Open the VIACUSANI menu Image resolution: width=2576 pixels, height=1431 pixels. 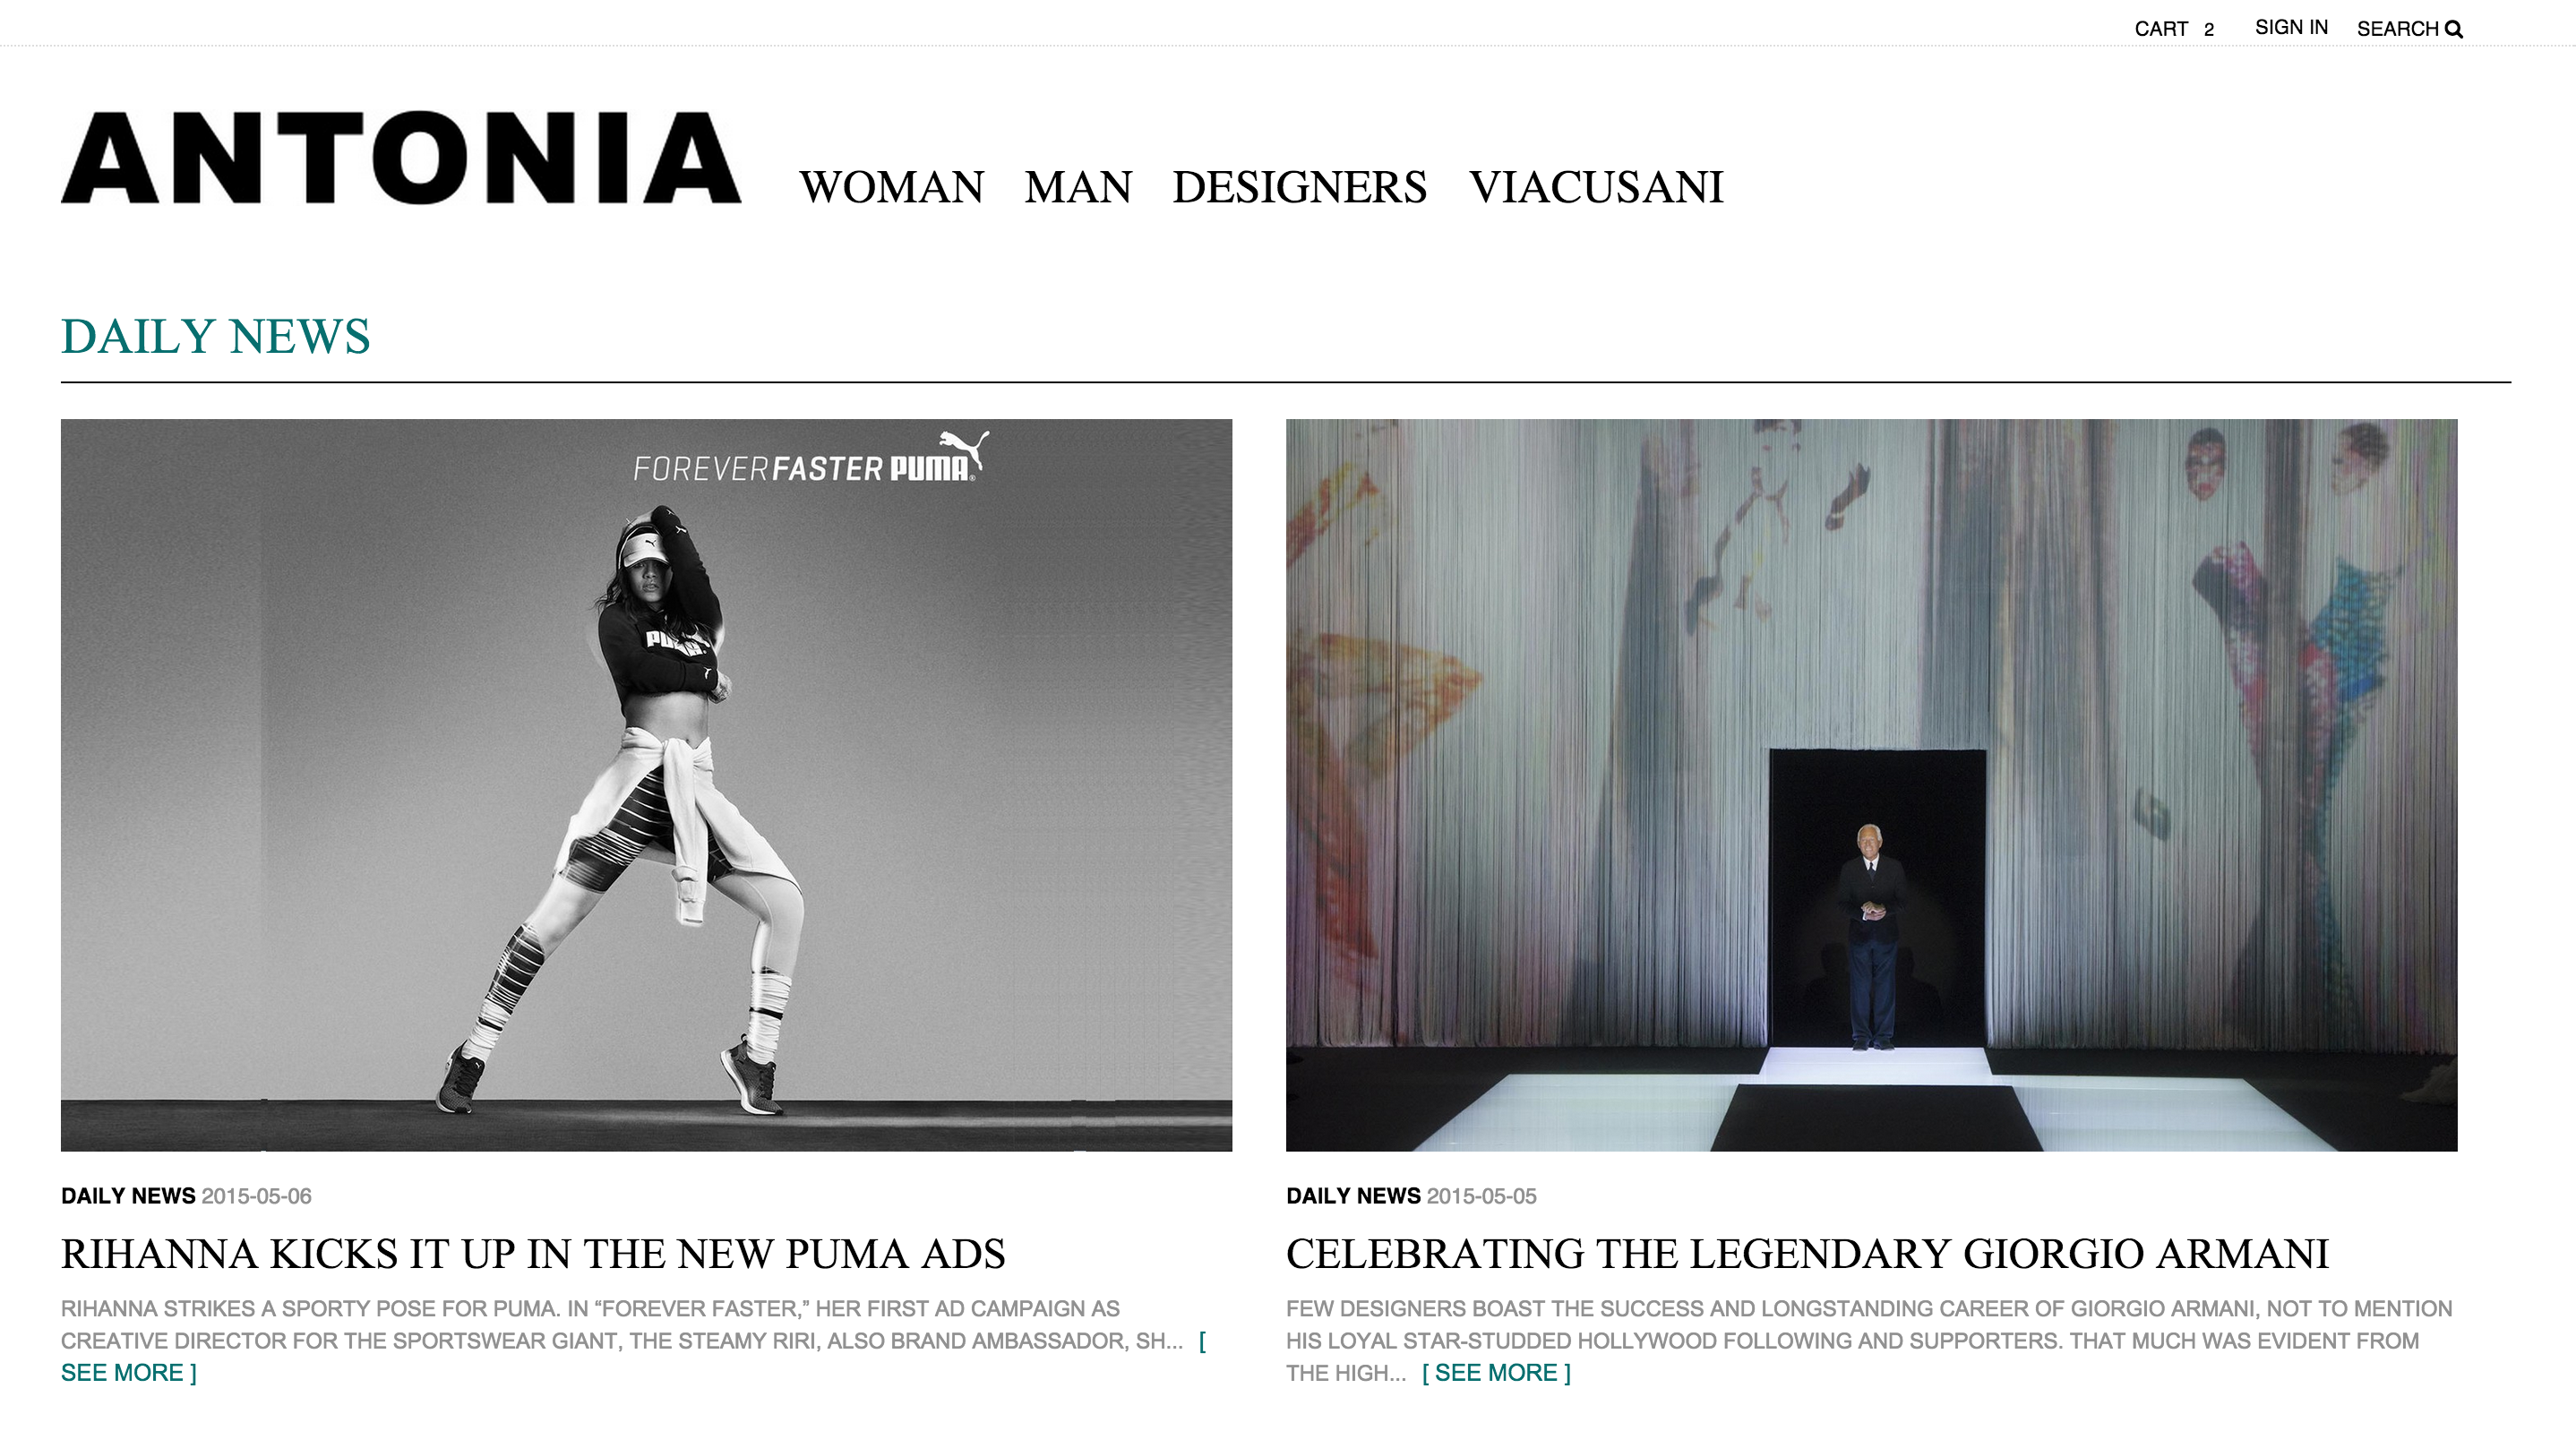coord(1596,187)
